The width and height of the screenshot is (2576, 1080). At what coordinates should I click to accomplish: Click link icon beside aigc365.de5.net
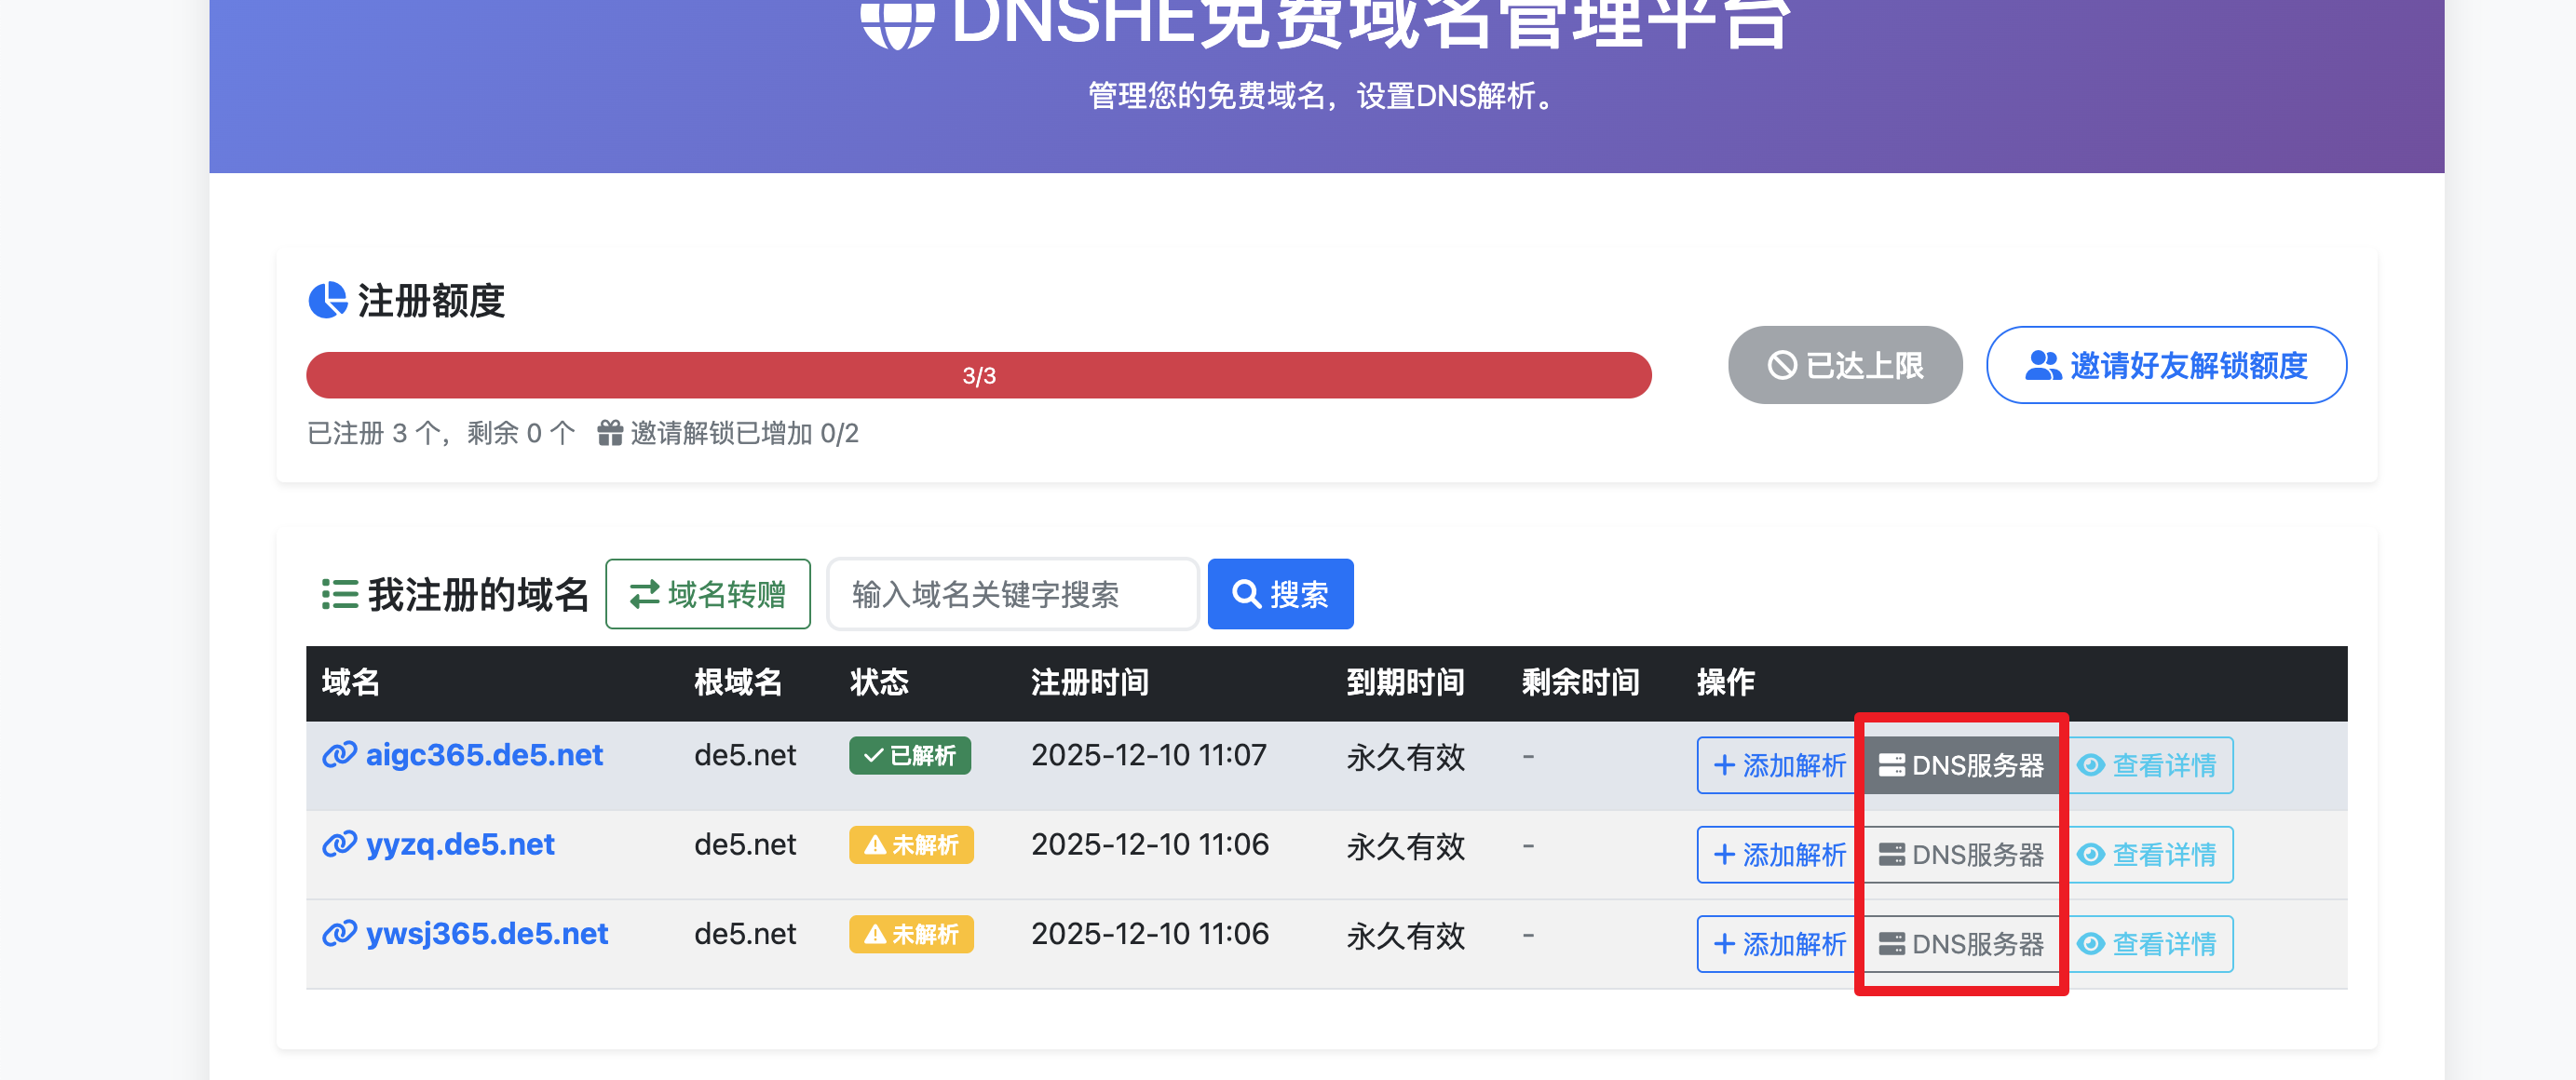coord(339,754)
